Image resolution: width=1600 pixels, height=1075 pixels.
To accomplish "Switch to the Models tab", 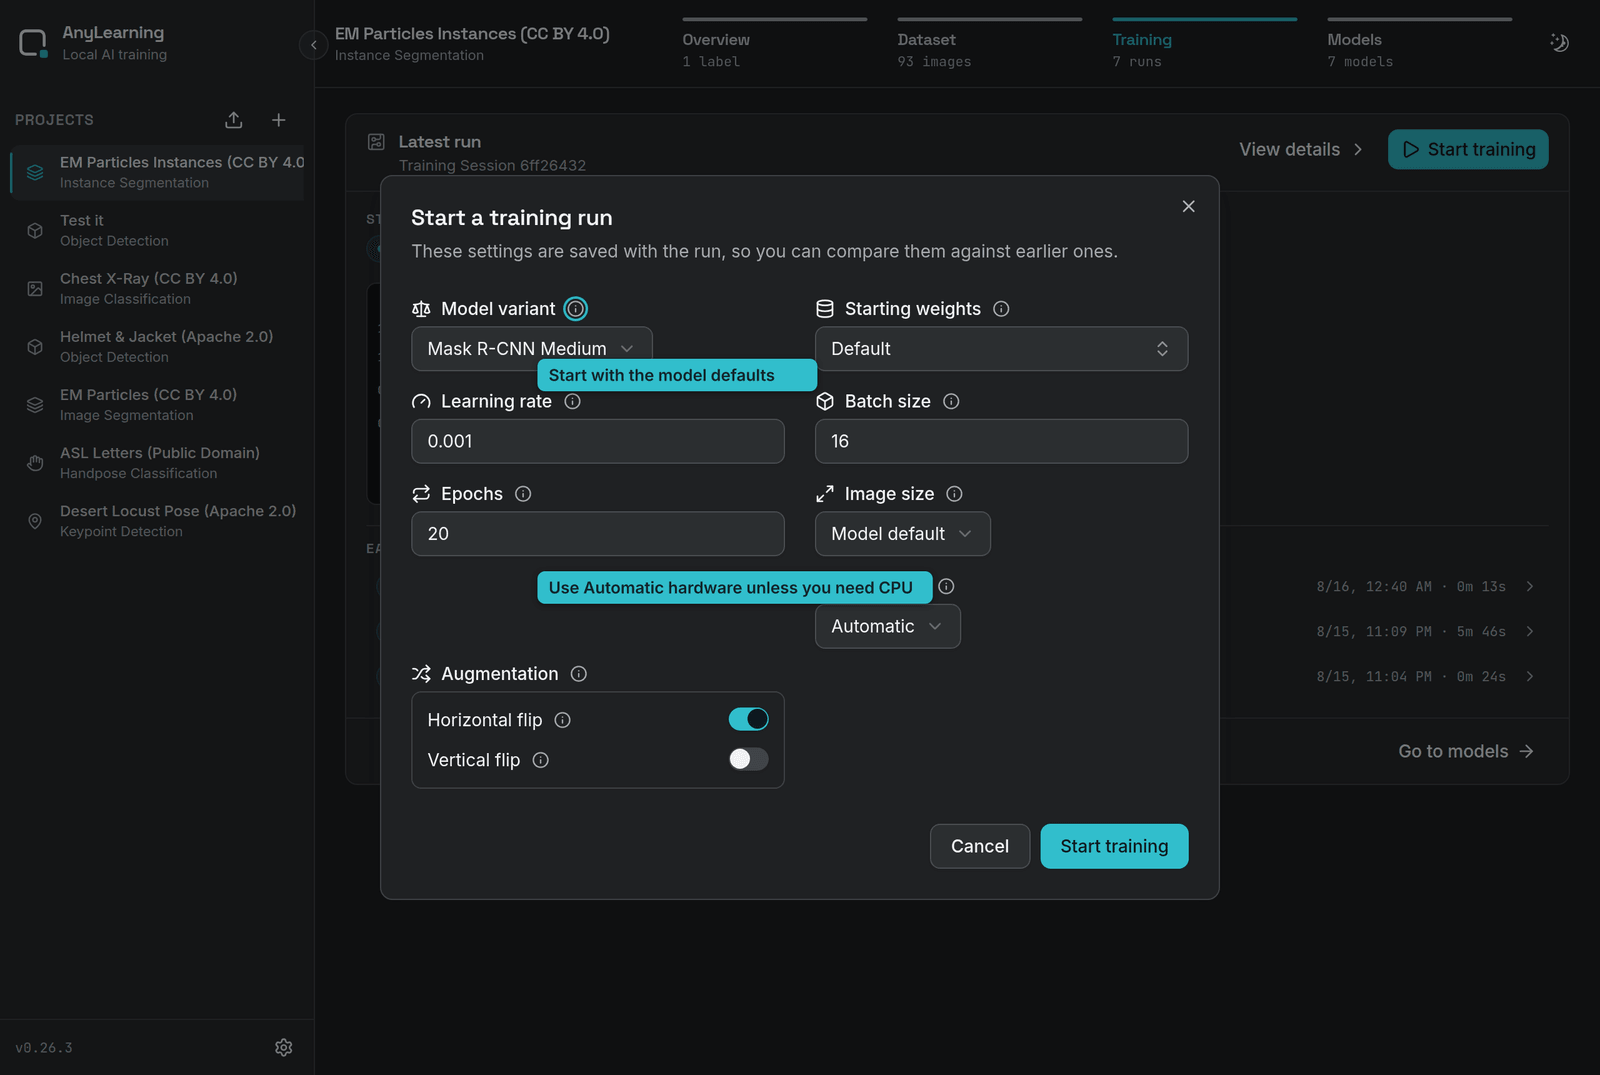I will pos(1420,44).
